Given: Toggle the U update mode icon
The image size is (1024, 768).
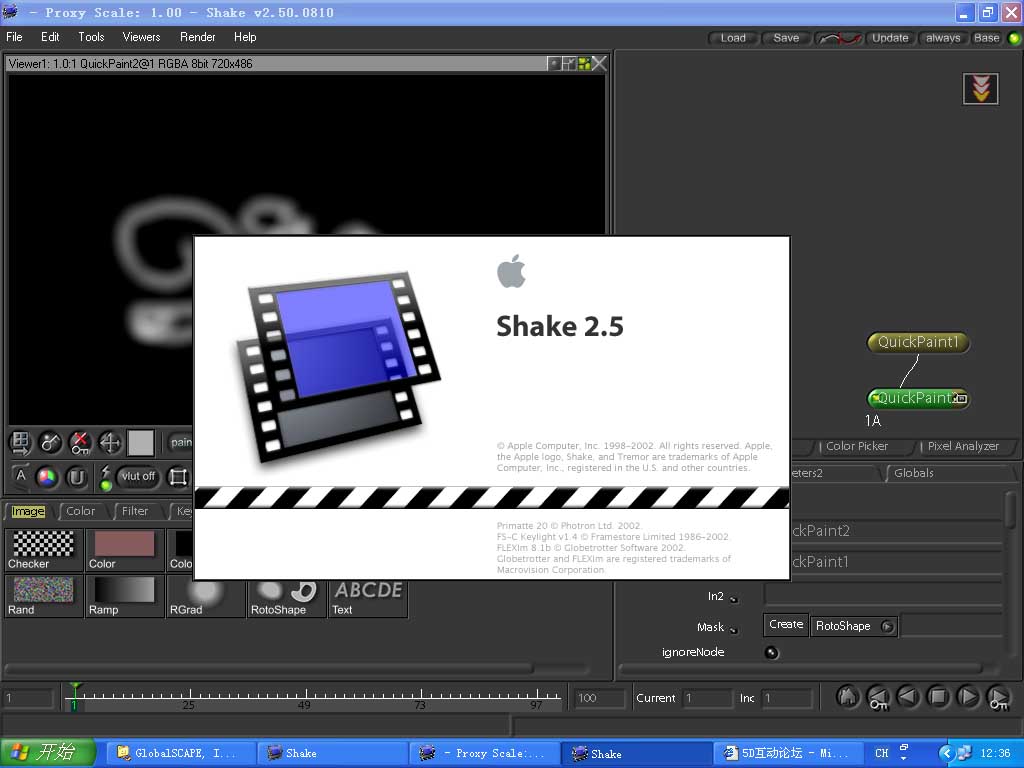Looking at the screenshot, I should click(x=76, y=477).
